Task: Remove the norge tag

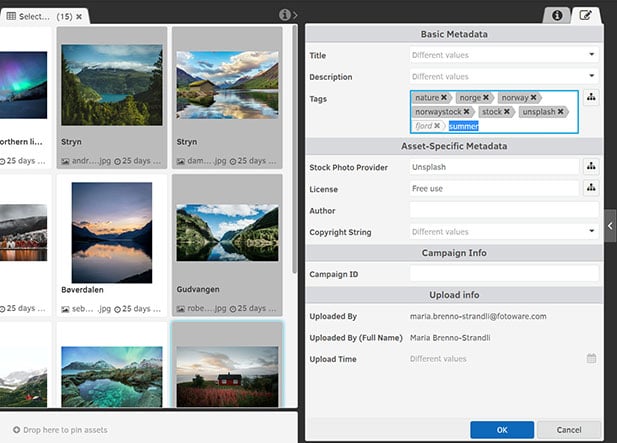Action: click(486, 97)
